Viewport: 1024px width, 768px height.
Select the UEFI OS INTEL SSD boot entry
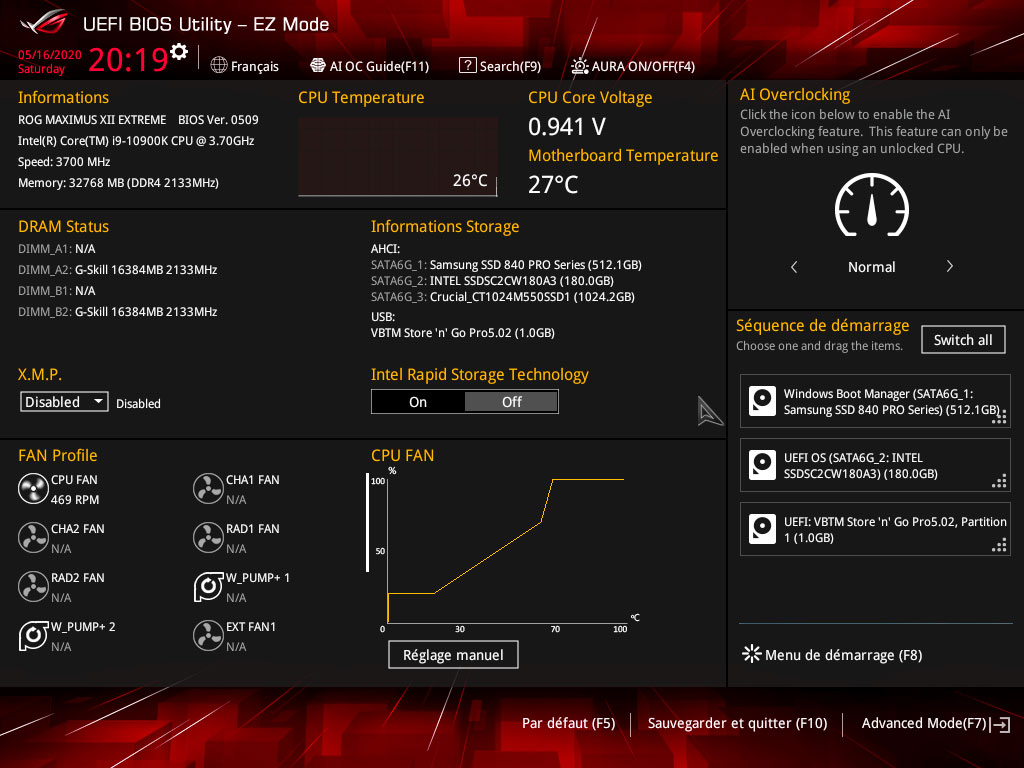[875, 466]
